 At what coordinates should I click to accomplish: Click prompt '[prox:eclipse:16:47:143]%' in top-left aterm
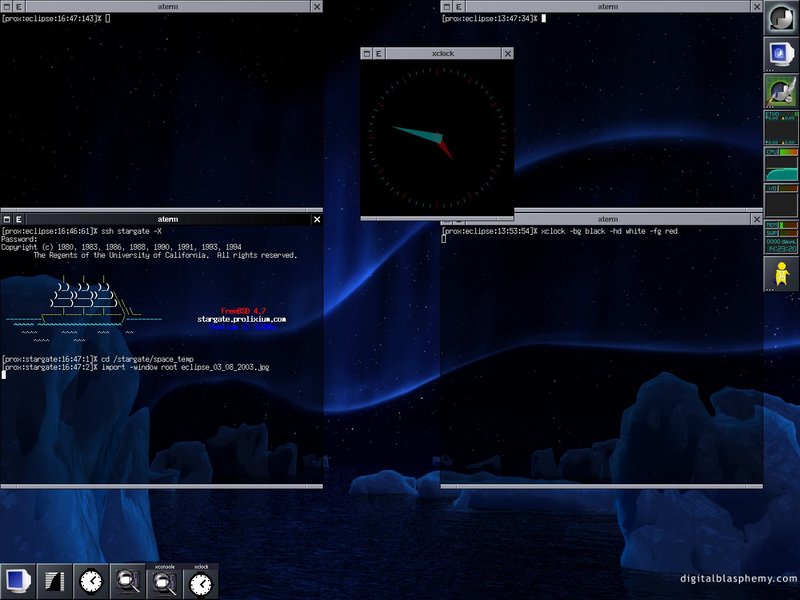51,18
